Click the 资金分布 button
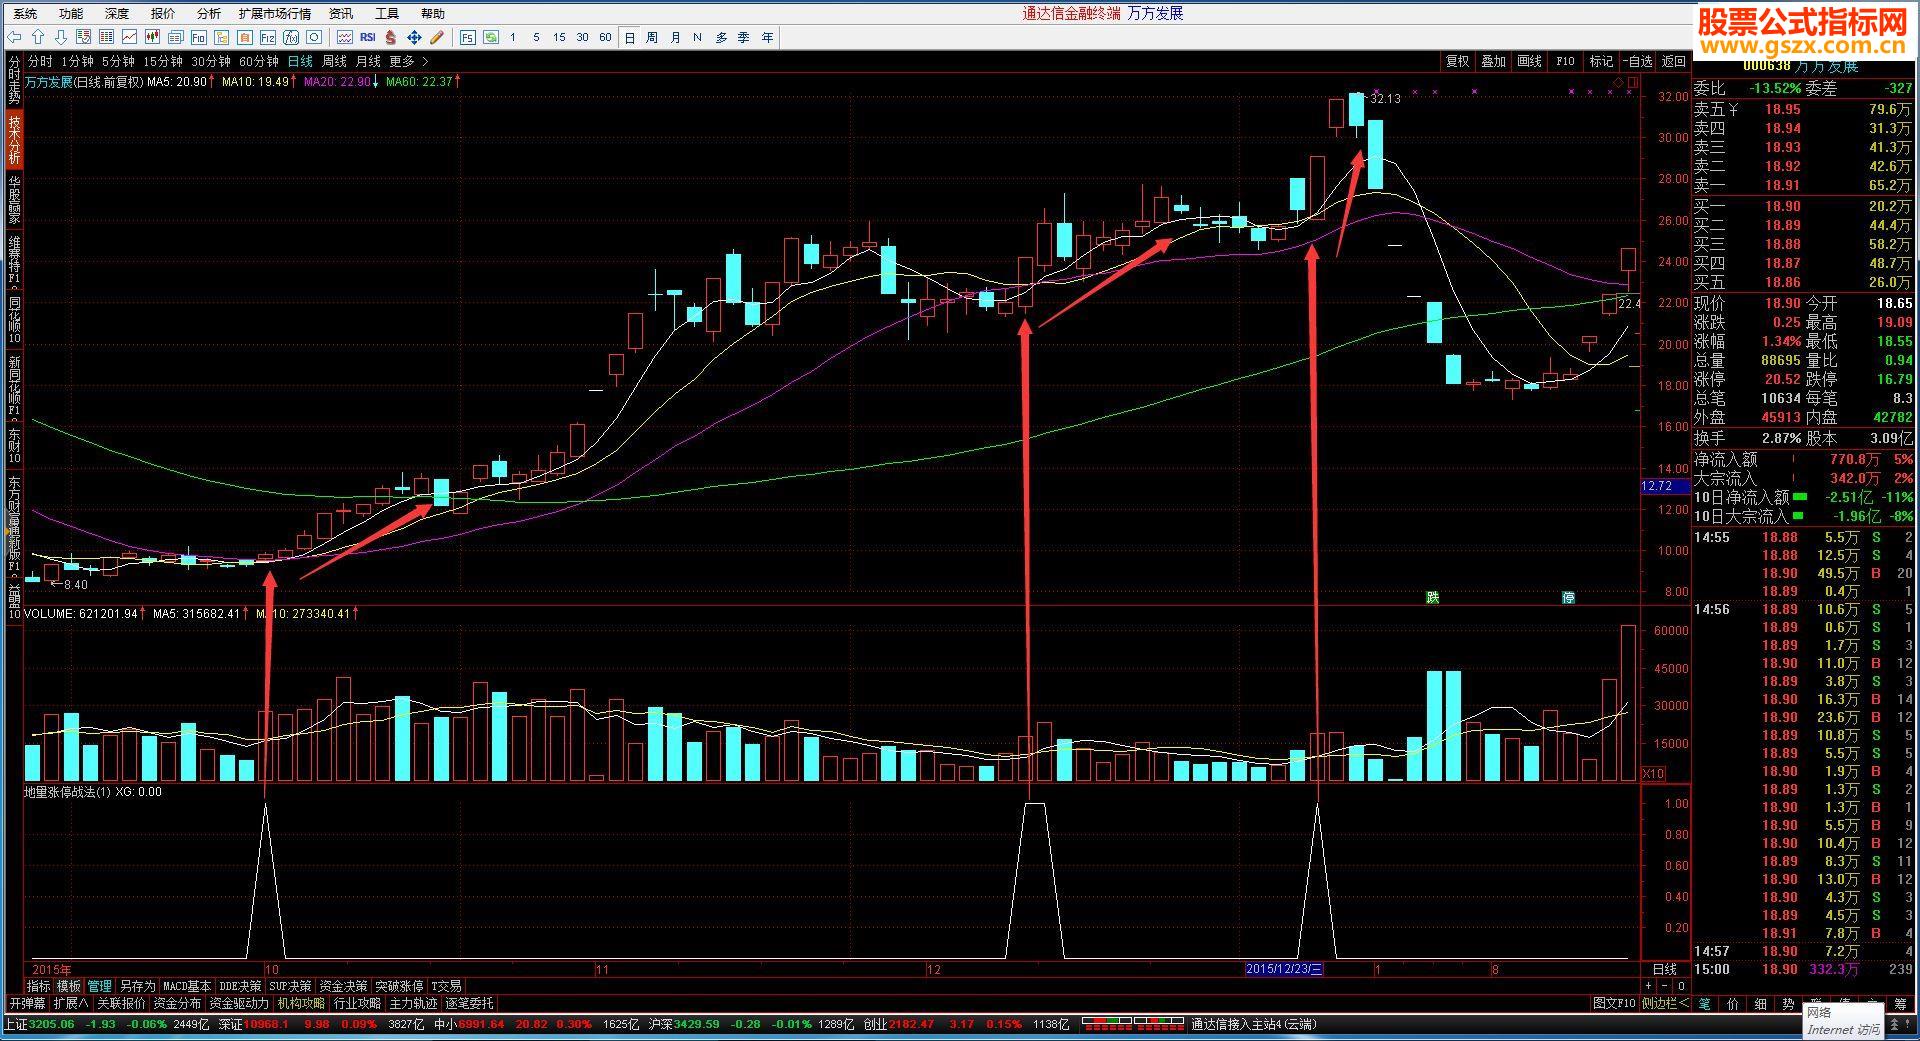Screen dimensions: 1920x1041 [x=177, y=1003]
